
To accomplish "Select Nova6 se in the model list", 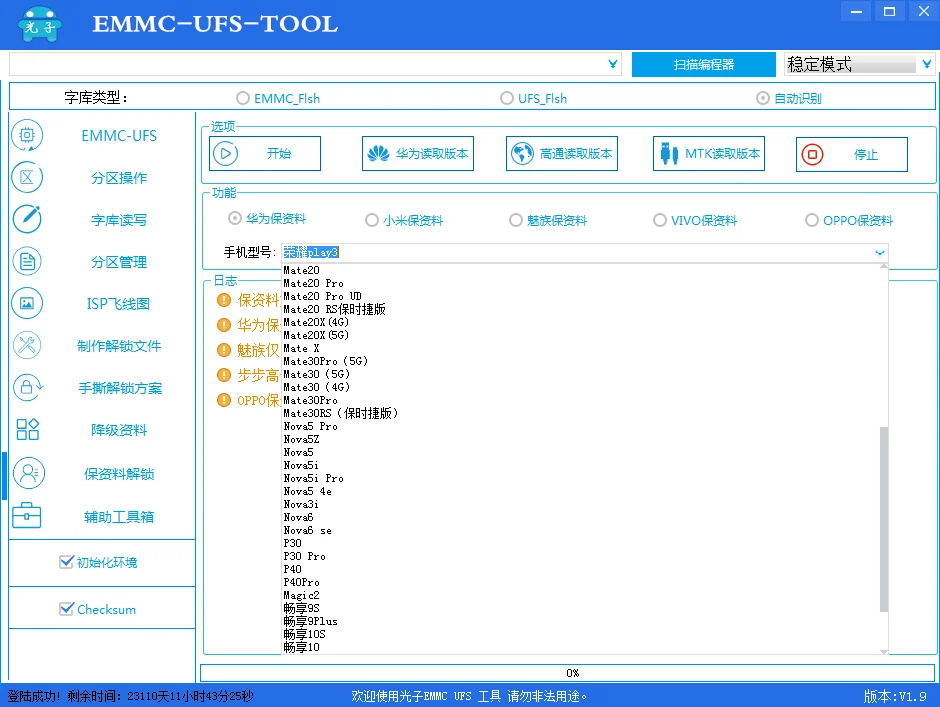I will pos(308,530).
